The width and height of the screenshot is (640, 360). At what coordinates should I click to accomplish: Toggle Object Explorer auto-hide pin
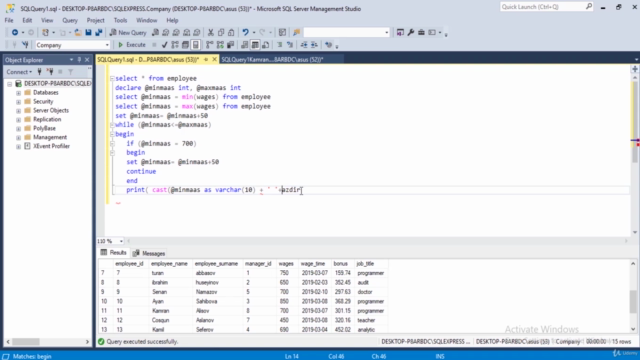pos(79,60)
